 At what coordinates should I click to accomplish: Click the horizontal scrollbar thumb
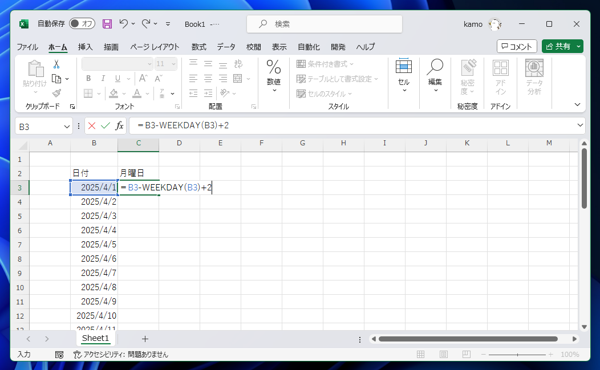coord(468,339)
